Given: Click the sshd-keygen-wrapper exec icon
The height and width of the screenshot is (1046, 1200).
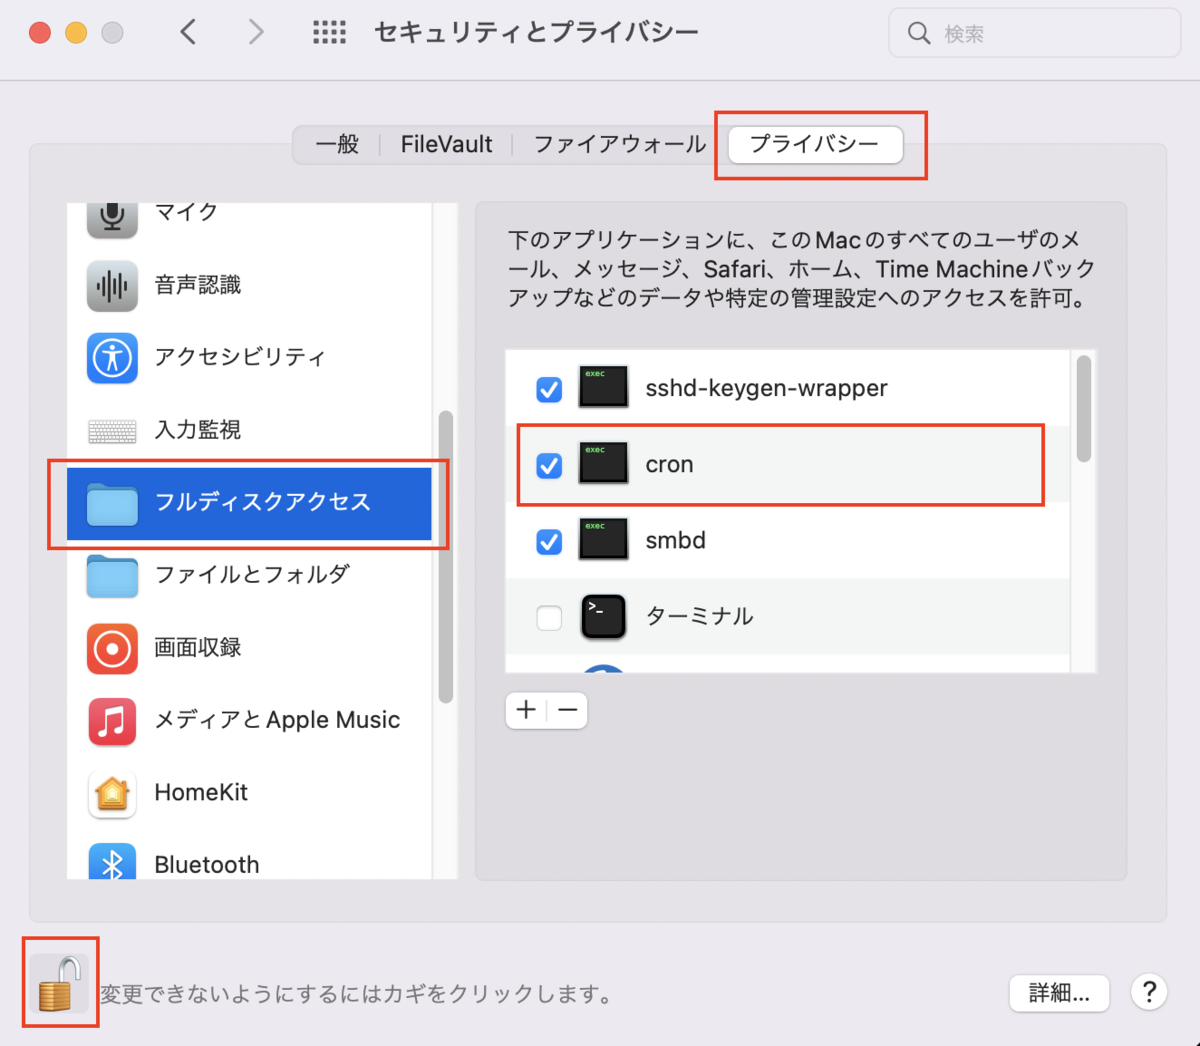Looking at the screenshot, I should pos(603,387).
